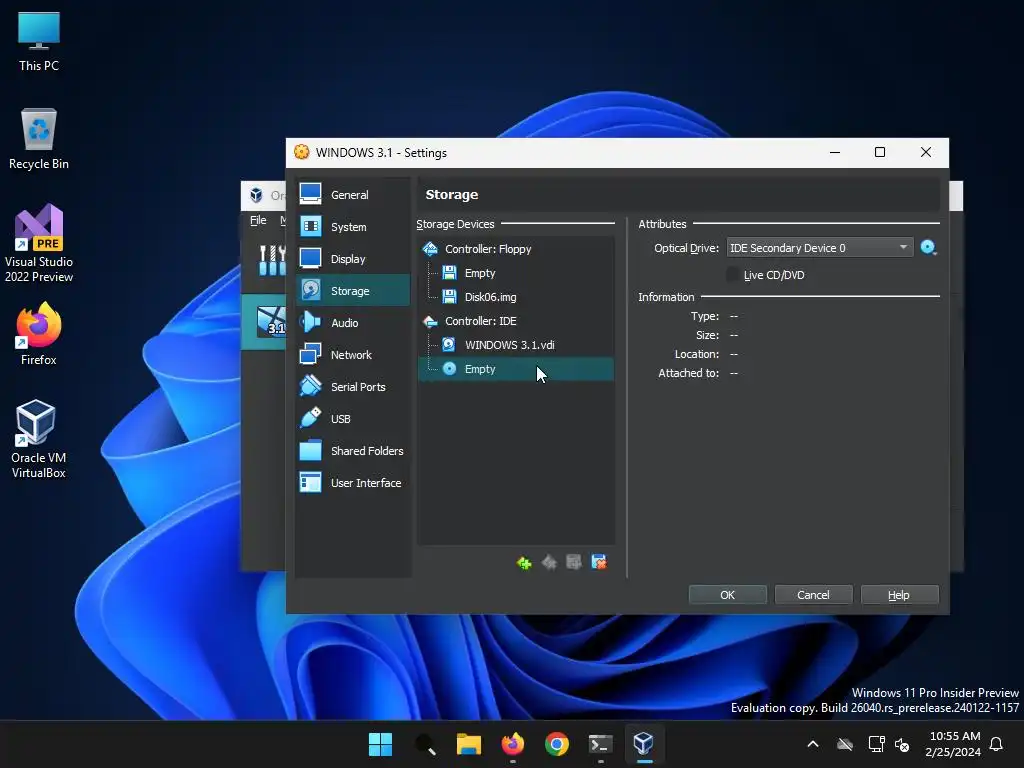Click the Floppy controller icon
The width and height of the screenshot is (1024, 768).
(x=430, y=249)
